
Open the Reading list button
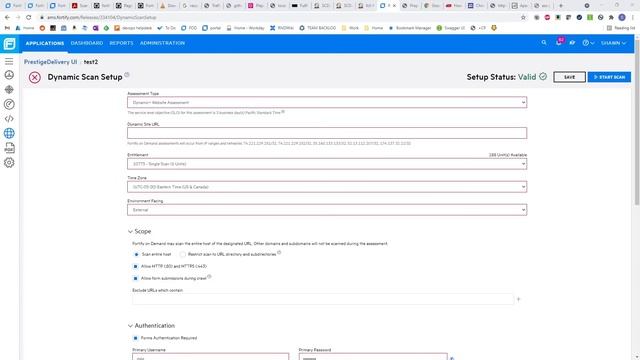[621, 28]
